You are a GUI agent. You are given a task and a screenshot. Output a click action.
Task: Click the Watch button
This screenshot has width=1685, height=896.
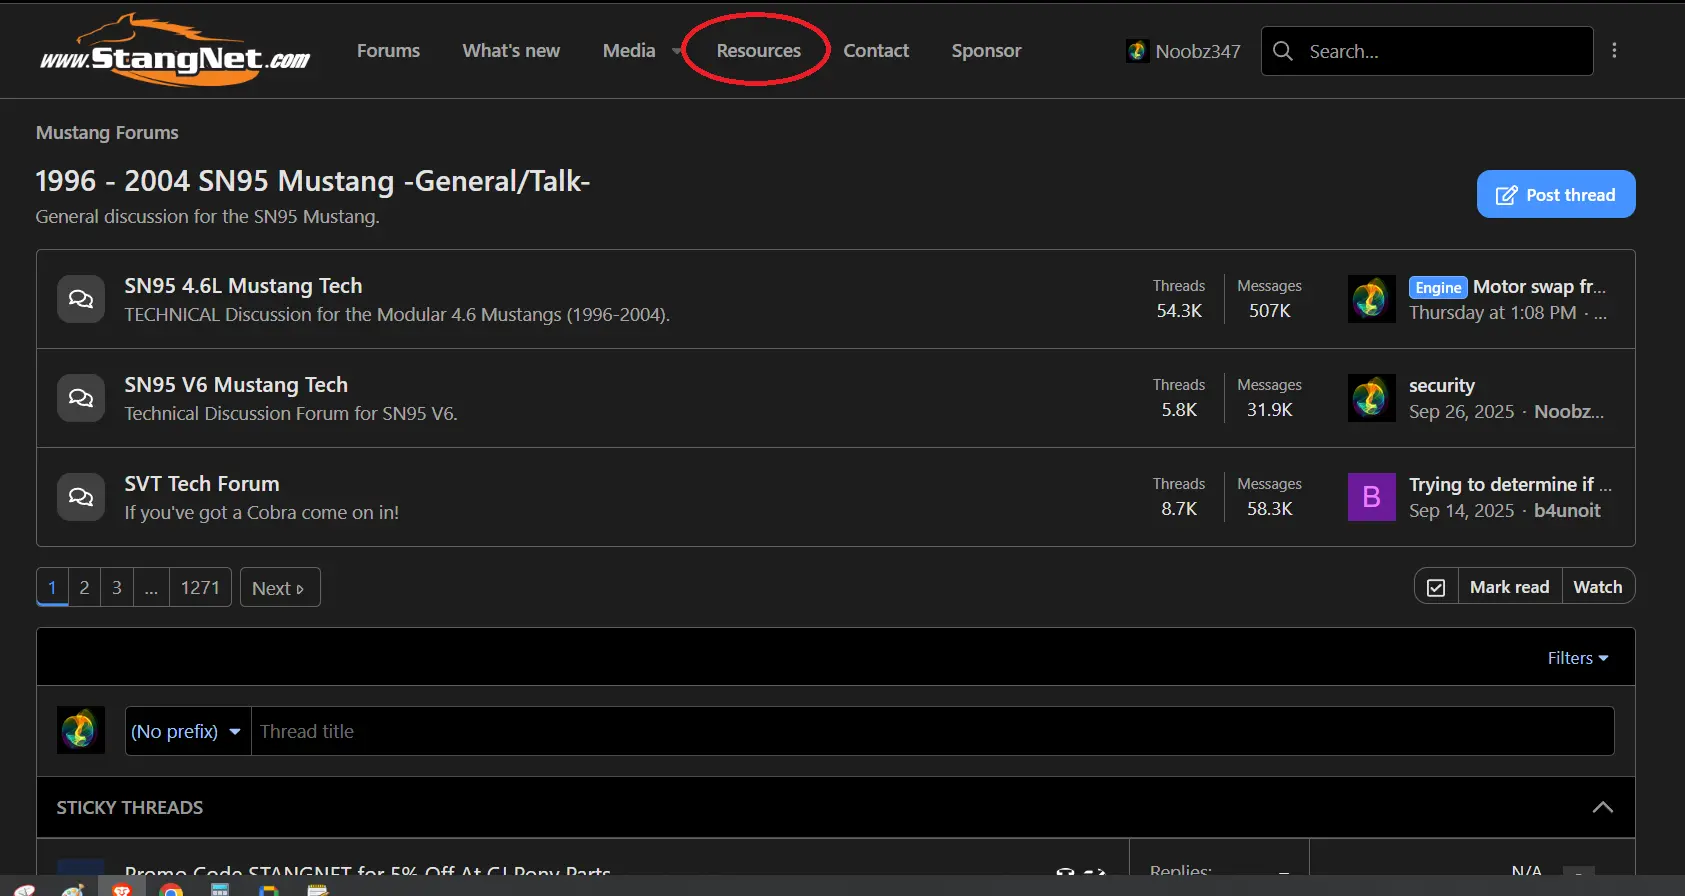click(x=1598, y=587)
